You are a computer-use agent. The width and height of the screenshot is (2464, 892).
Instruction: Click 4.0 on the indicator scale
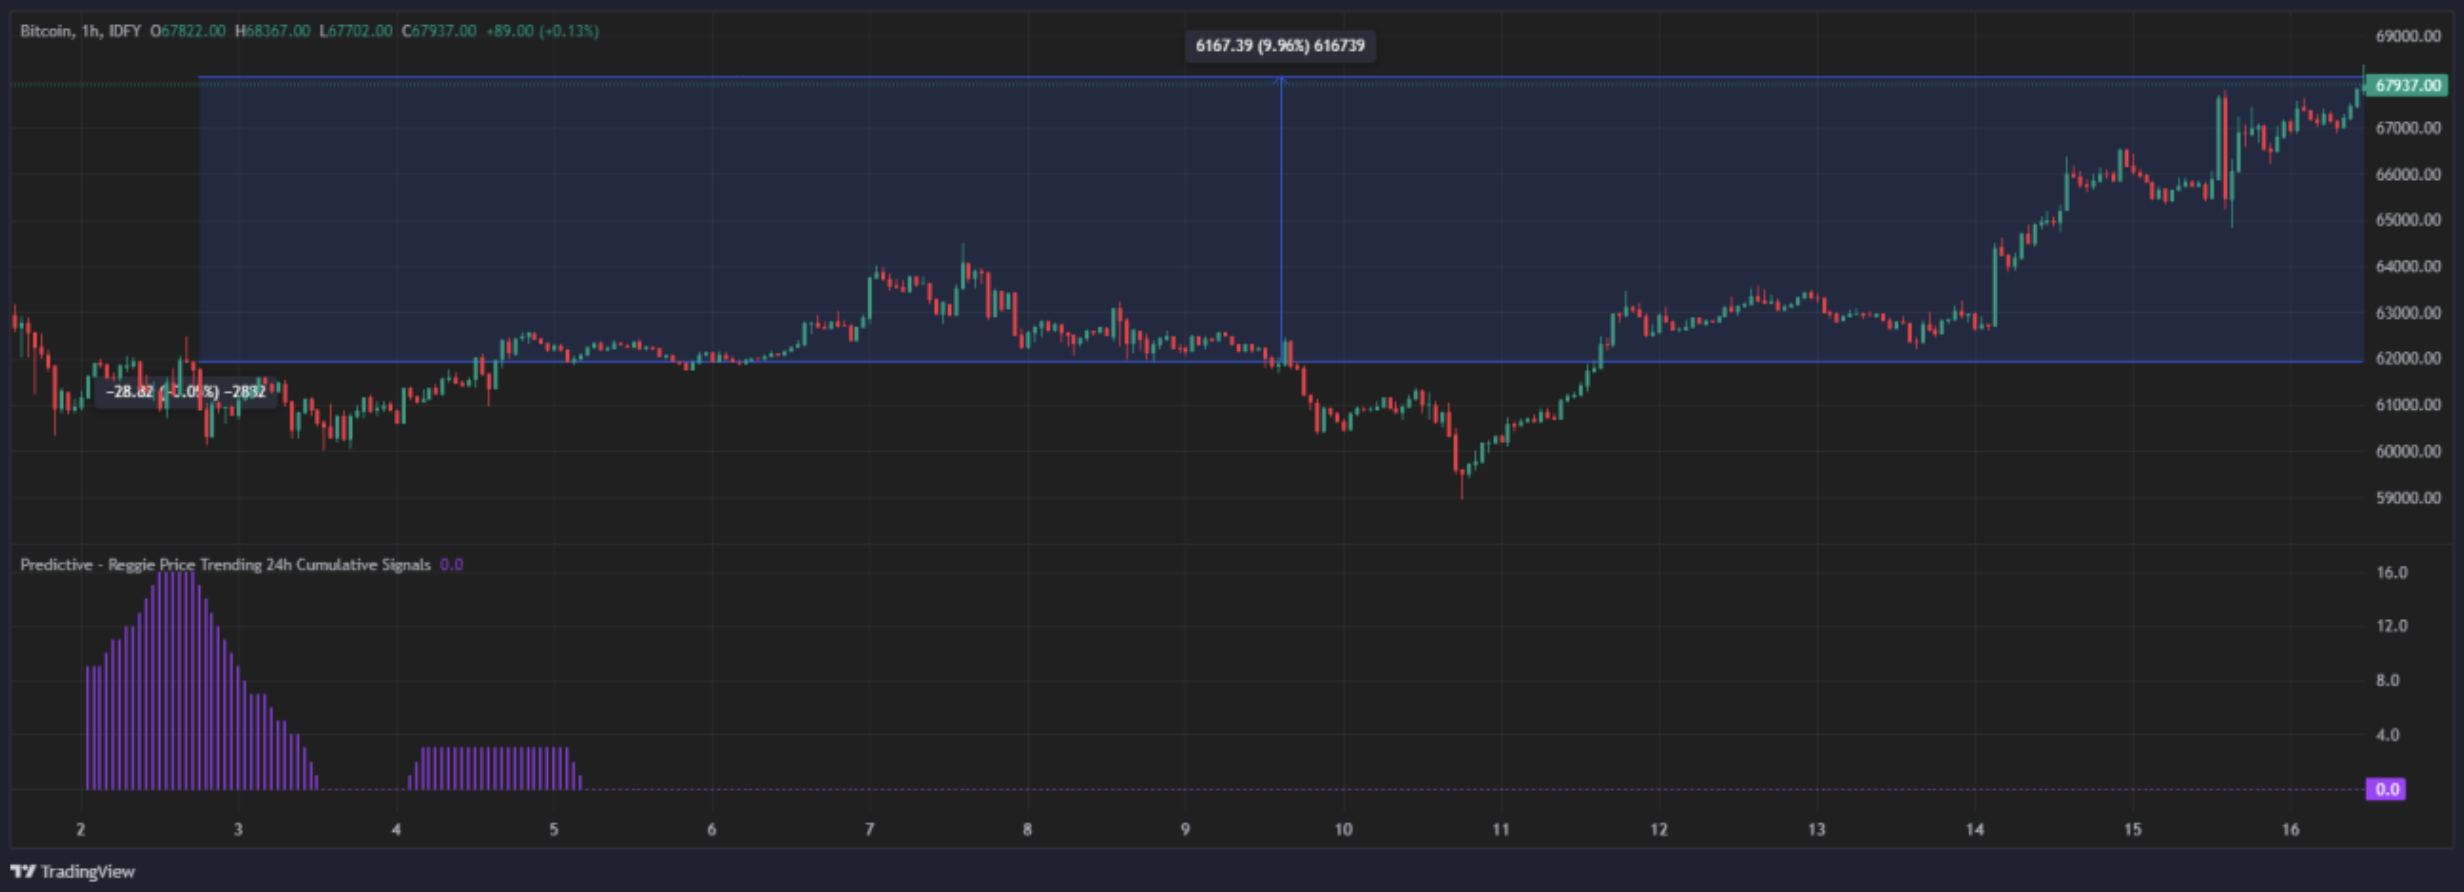(2388, 735)
